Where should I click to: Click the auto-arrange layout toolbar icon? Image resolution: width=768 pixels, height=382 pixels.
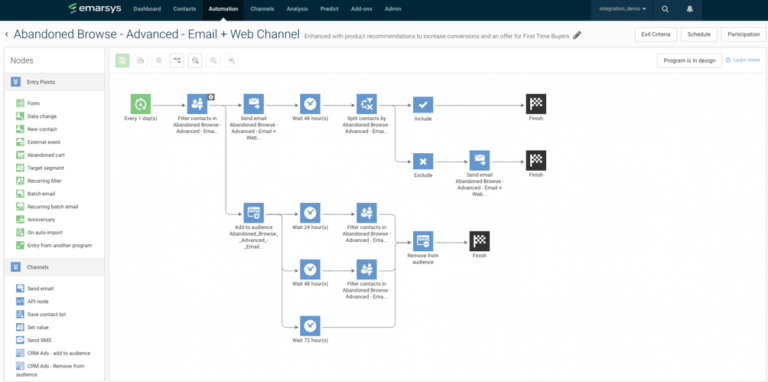click(x=177, y=61)
